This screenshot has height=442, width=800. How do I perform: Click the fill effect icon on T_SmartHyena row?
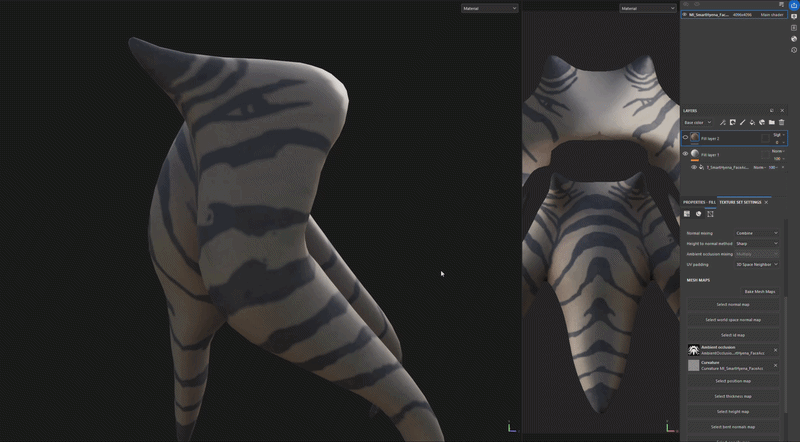(x=702, y=167)
